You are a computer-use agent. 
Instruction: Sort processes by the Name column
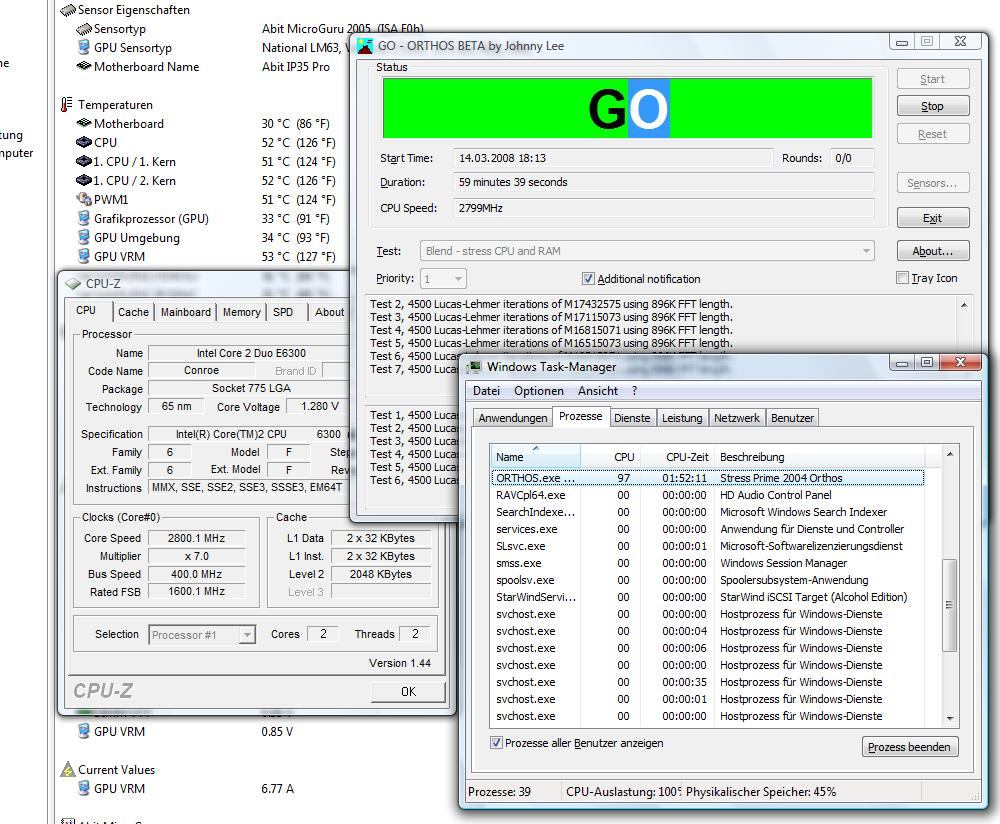click(x=536, y=457)
